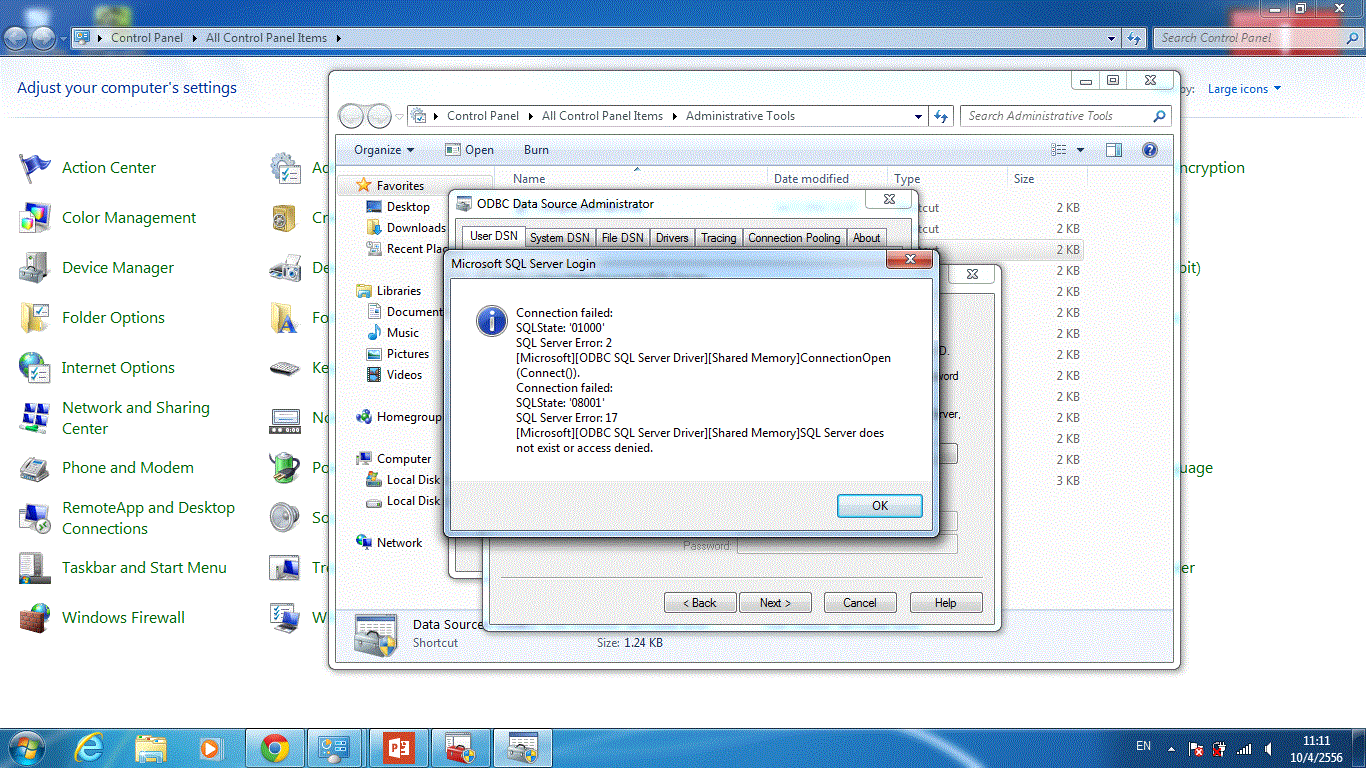
Task: Switch to the System DSN tab
Action: [560, 238]
